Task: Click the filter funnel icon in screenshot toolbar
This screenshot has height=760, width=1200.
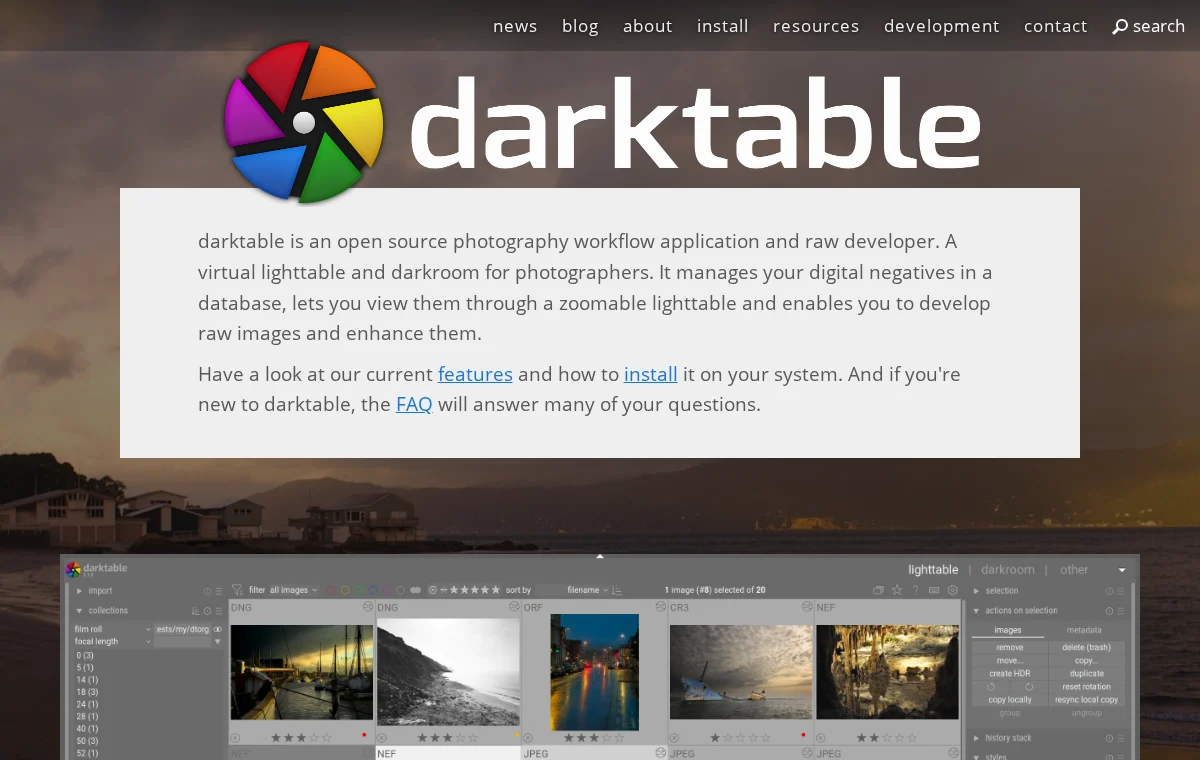Action: point(237,590)
